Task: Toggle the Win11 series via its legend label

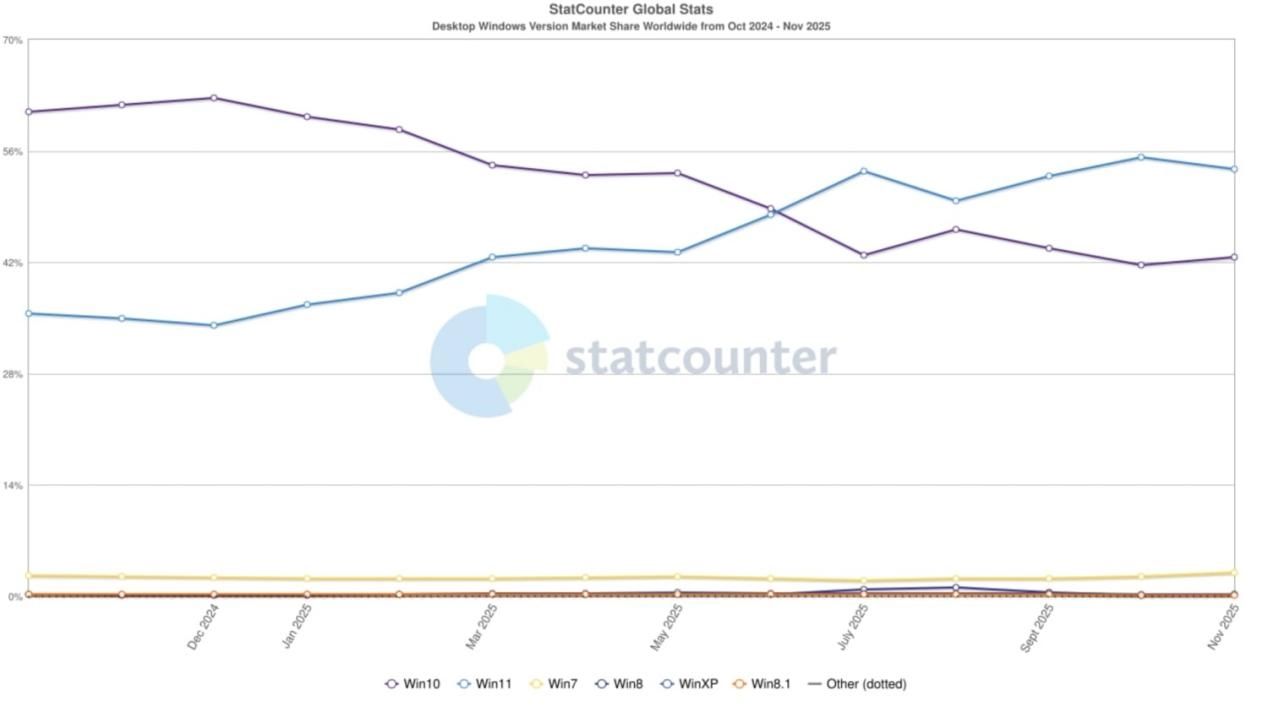Action: [493, 684]
